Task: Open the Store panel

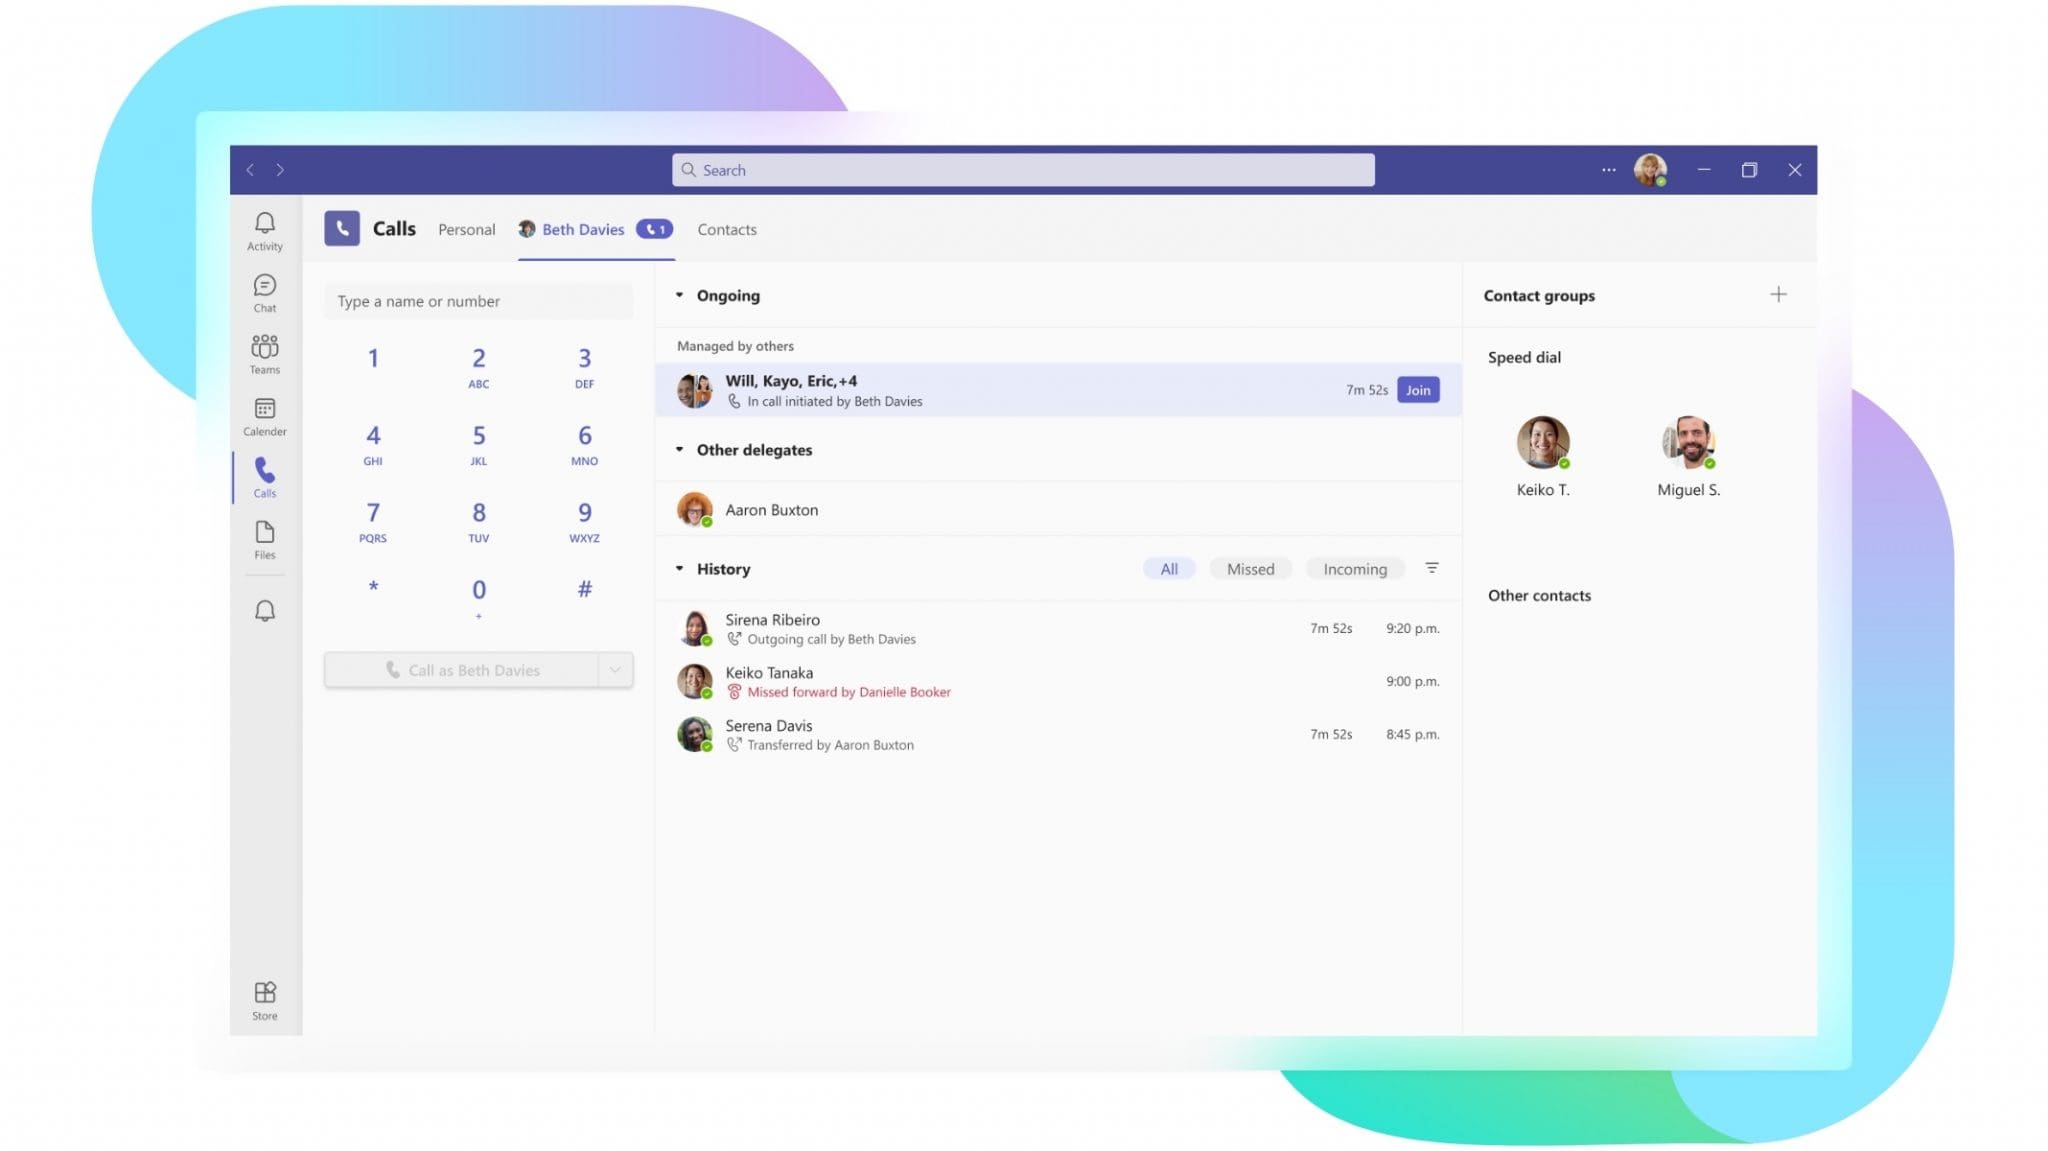Action: coord(264,999)
